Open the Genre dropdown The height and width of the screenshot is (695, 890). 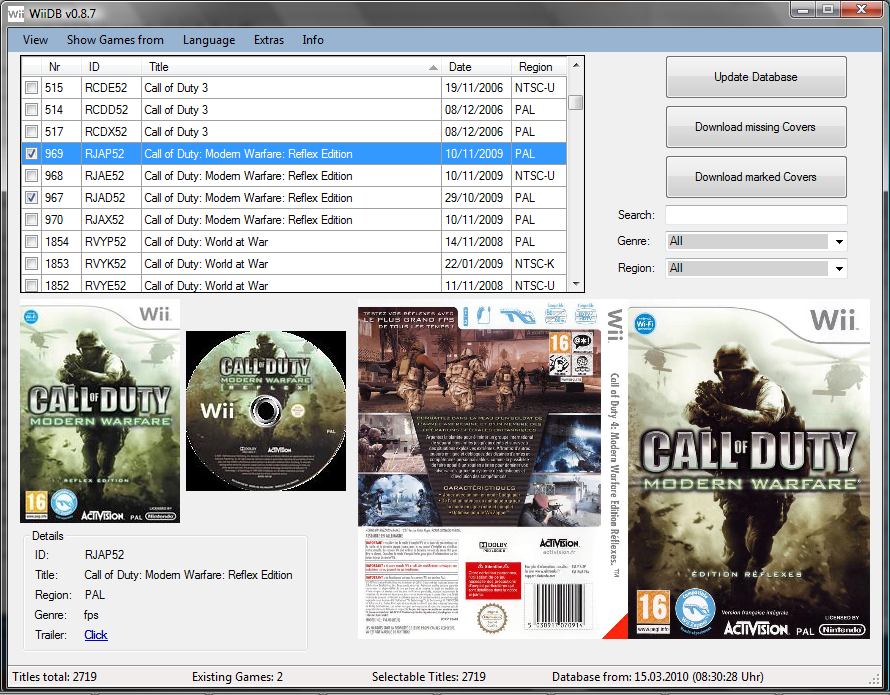pos(839,242)
